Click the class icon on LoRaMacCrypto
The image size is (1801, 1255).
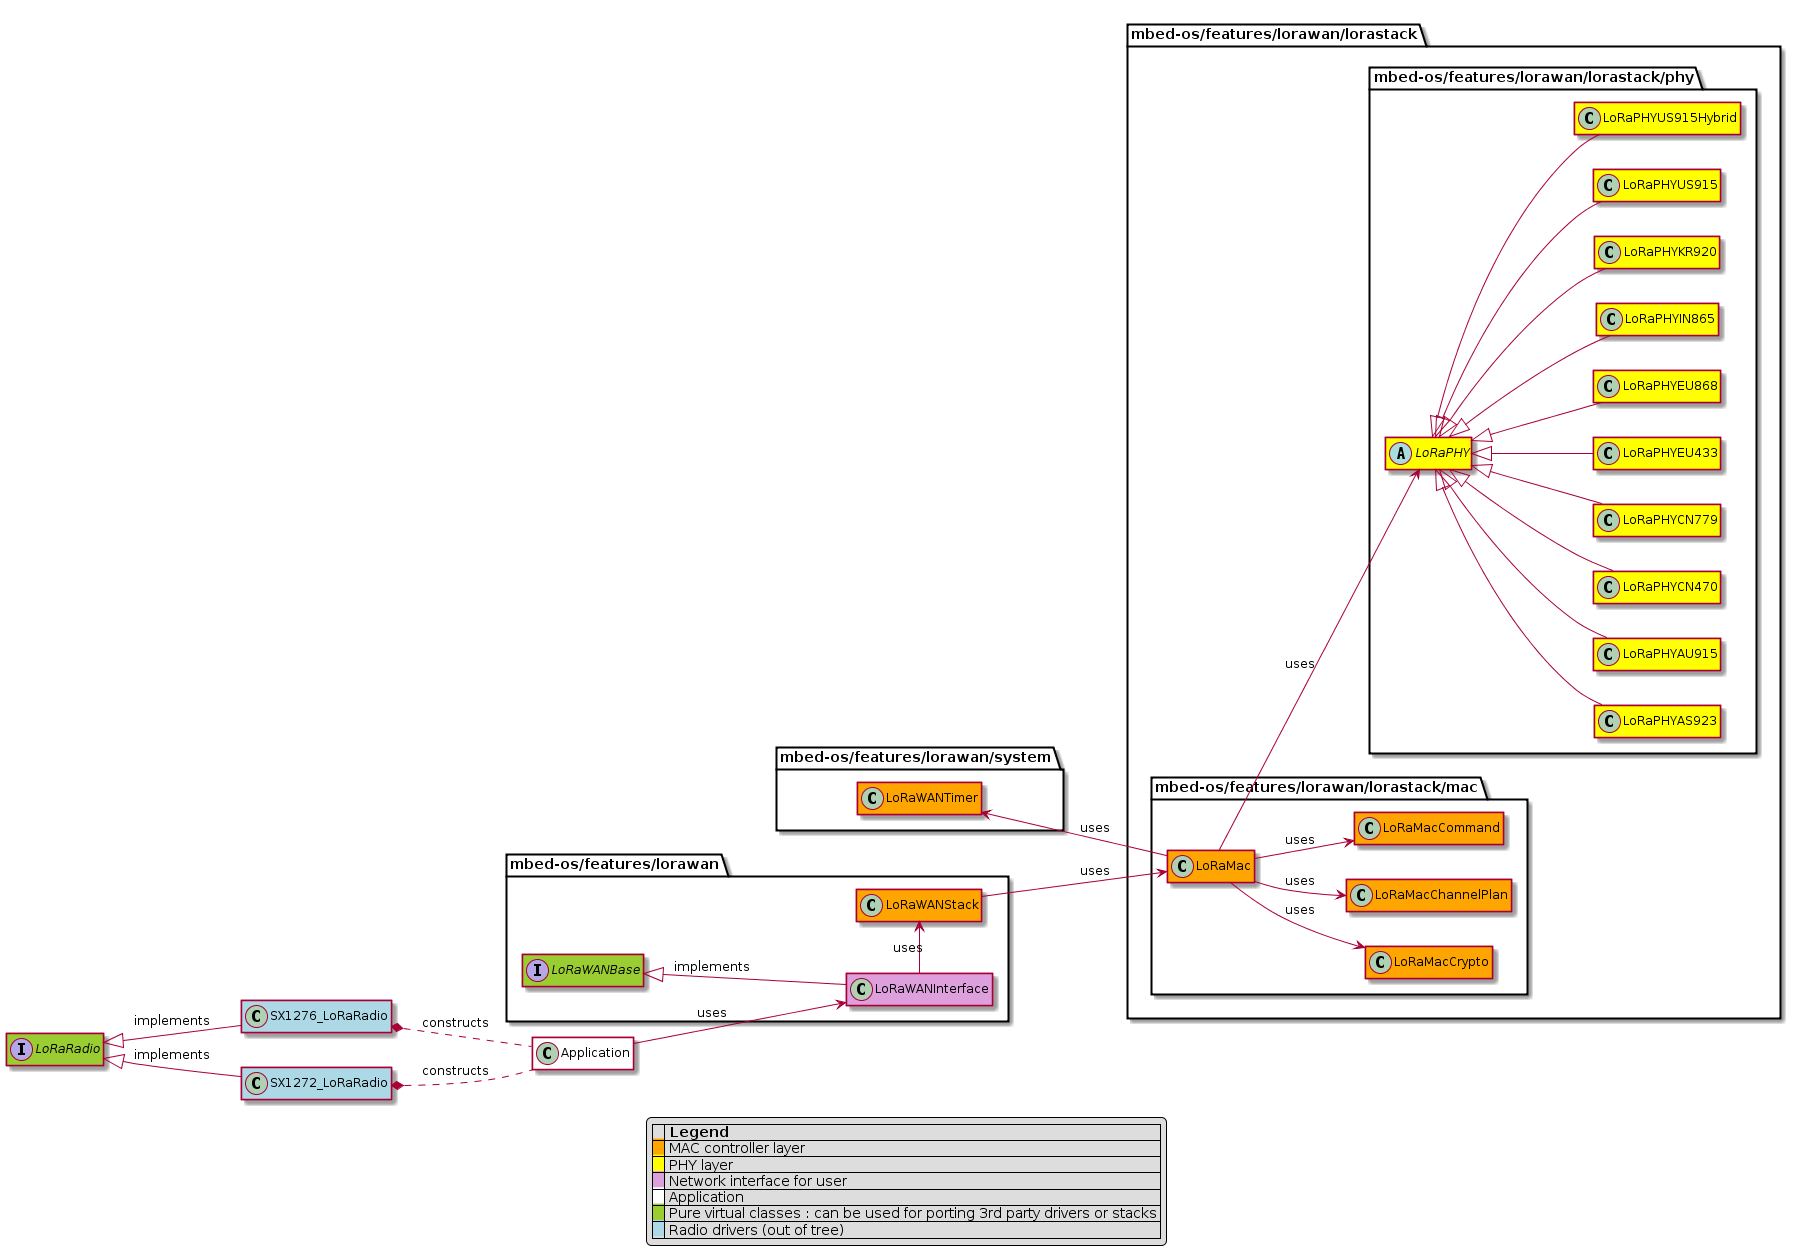click(x=1380, y=962)
